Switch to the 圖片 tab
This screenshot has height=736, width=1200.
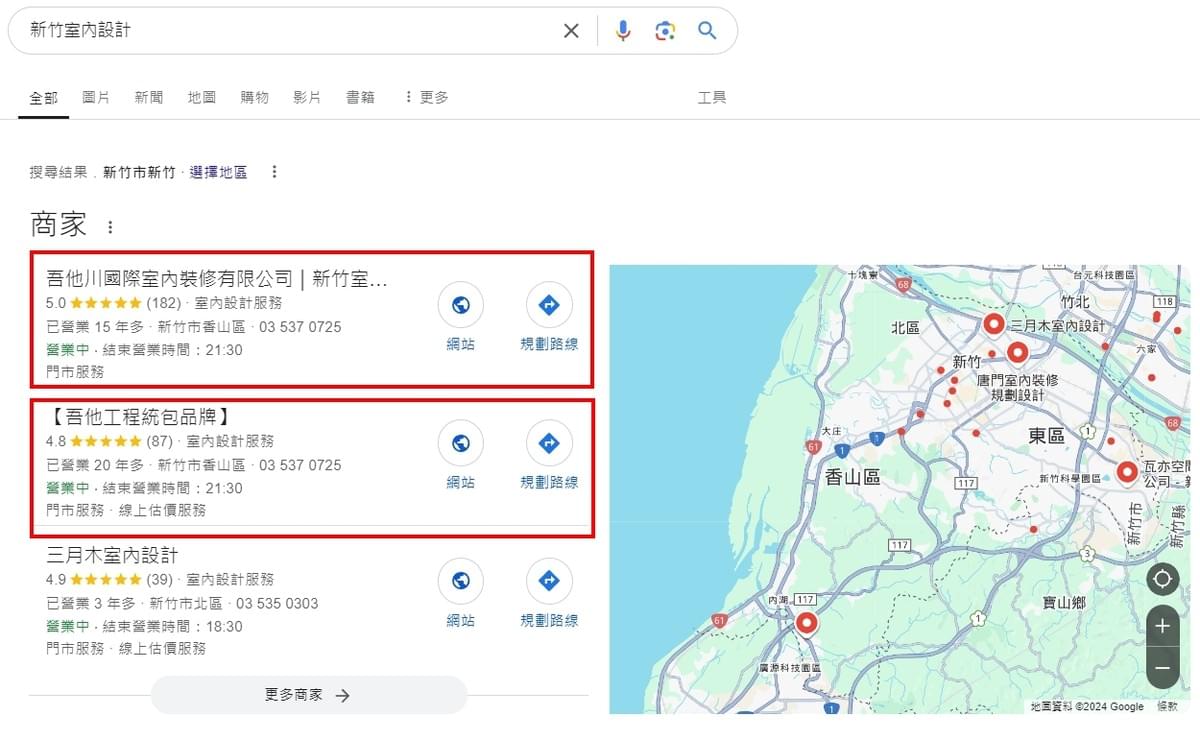tap(96, 97)
